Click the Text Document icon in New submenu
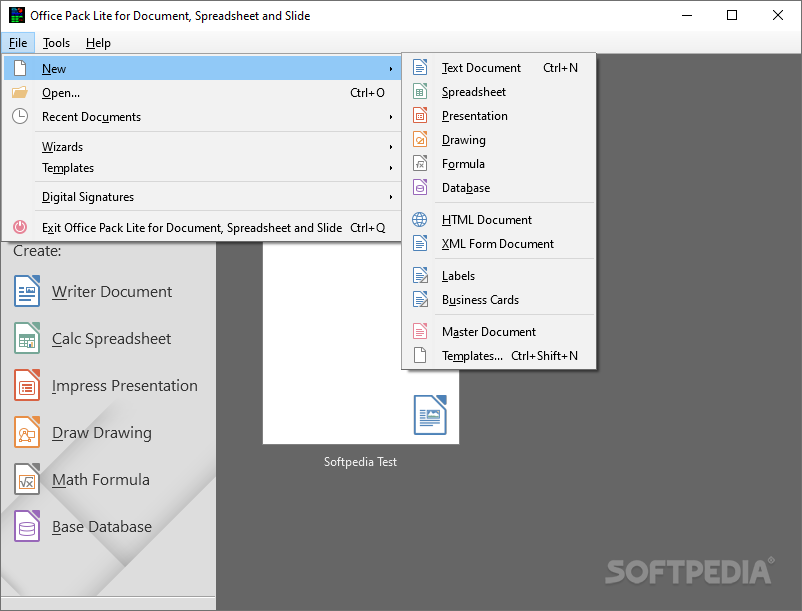Viewport: 802px width, 611px height. (x=420, y=67)
